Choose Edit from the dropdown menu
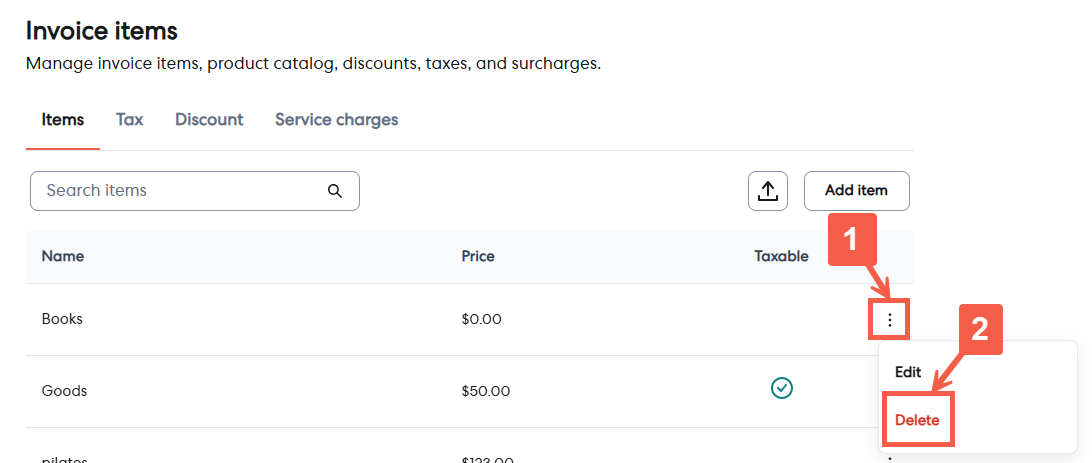The image size is (1092, 463). click(x=908, y=372)
